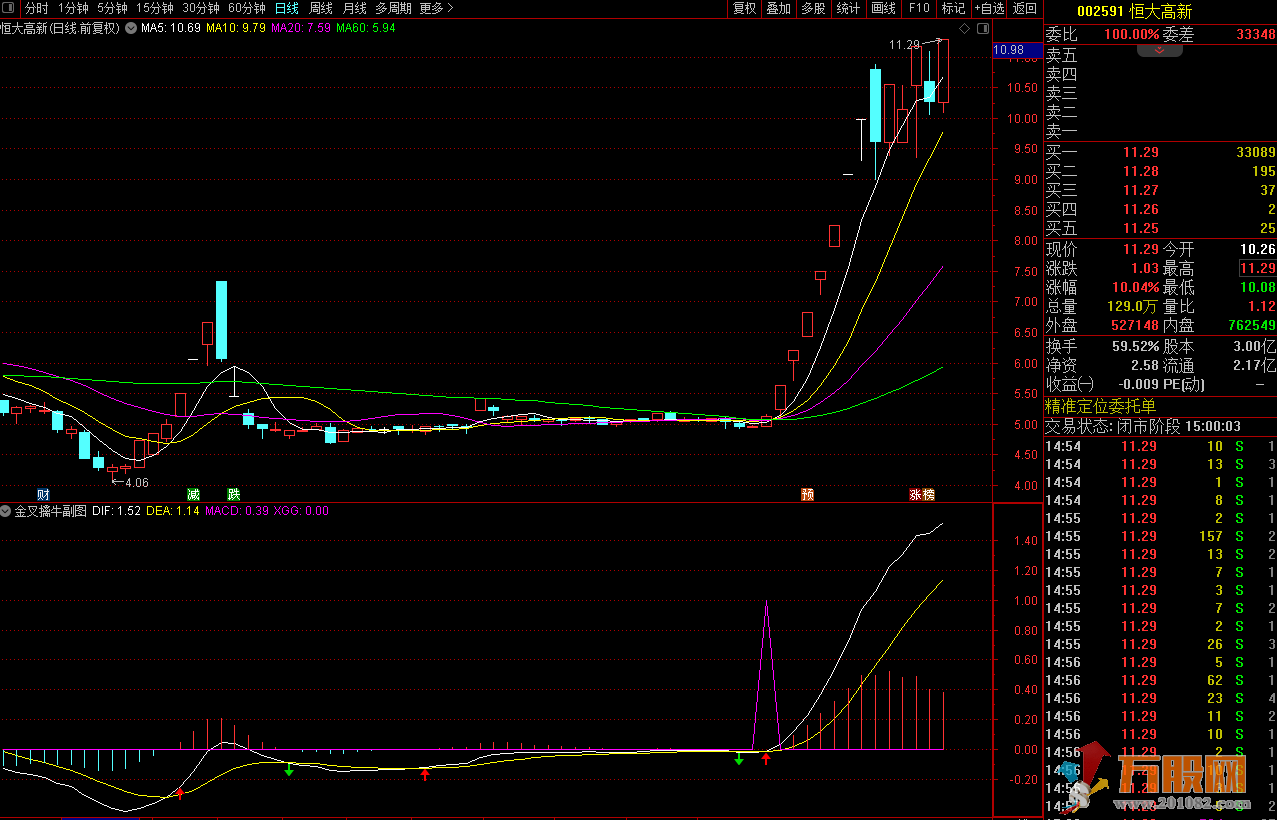
Task: Click the diamond icon above the chart
Action: 963,28
